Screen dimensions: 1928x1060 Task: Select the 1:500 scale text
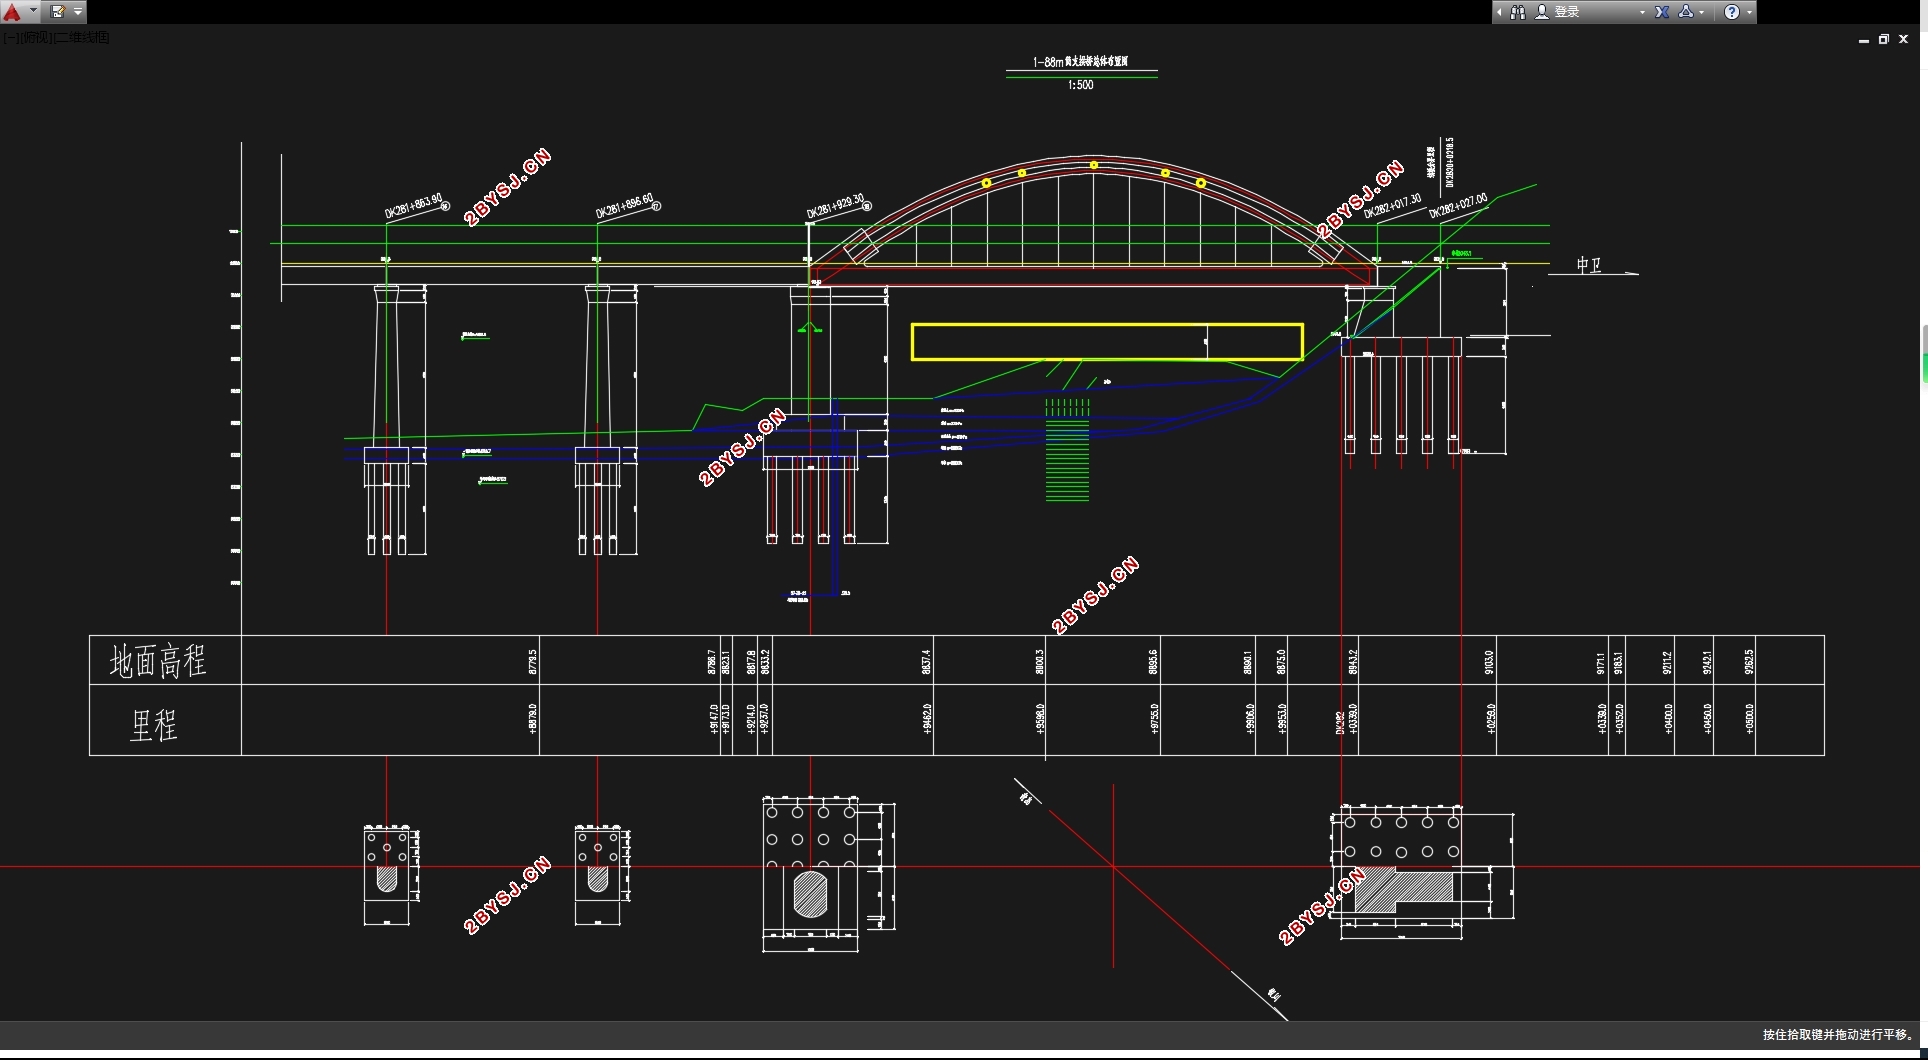click(x=1080, y=85)
